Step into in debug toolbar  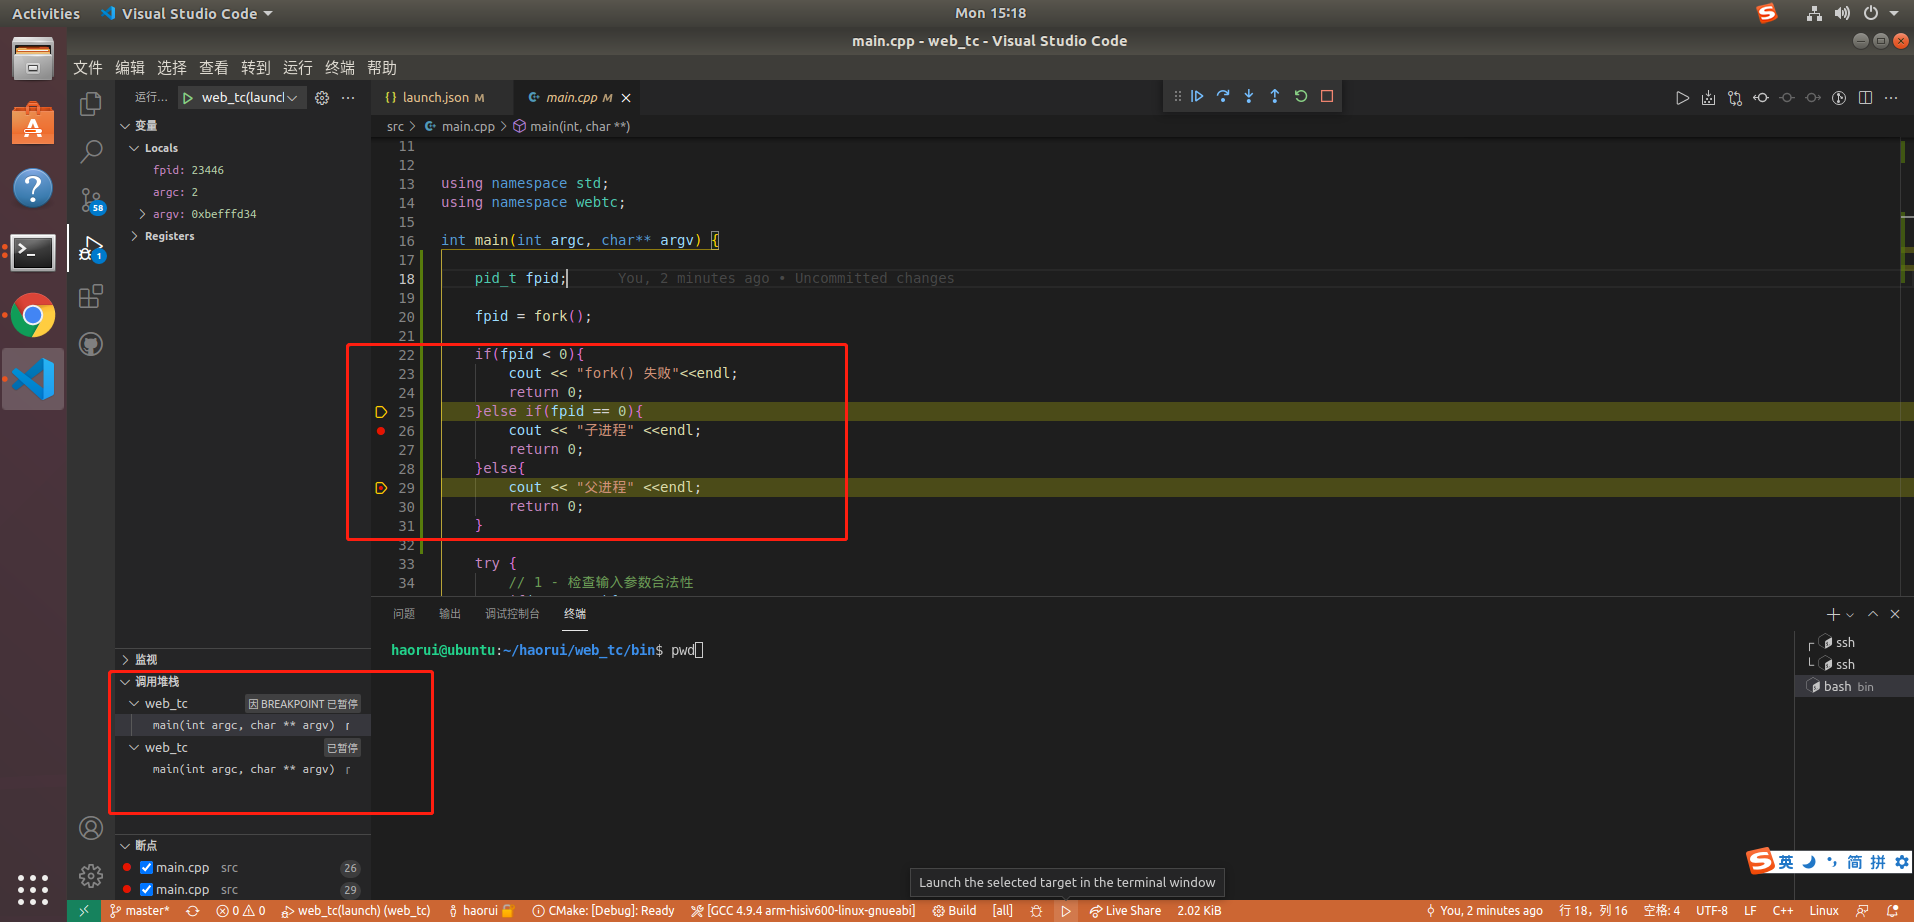click(x=1249, y=96)
